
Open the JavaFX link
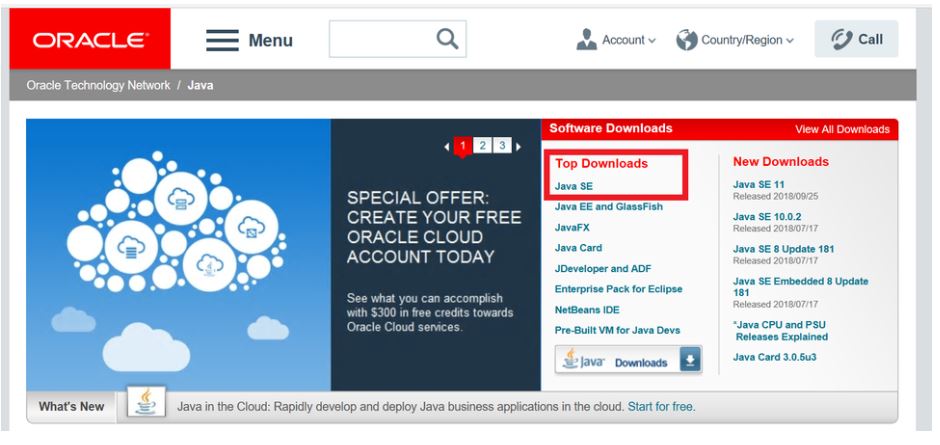(x=572, y=227)
